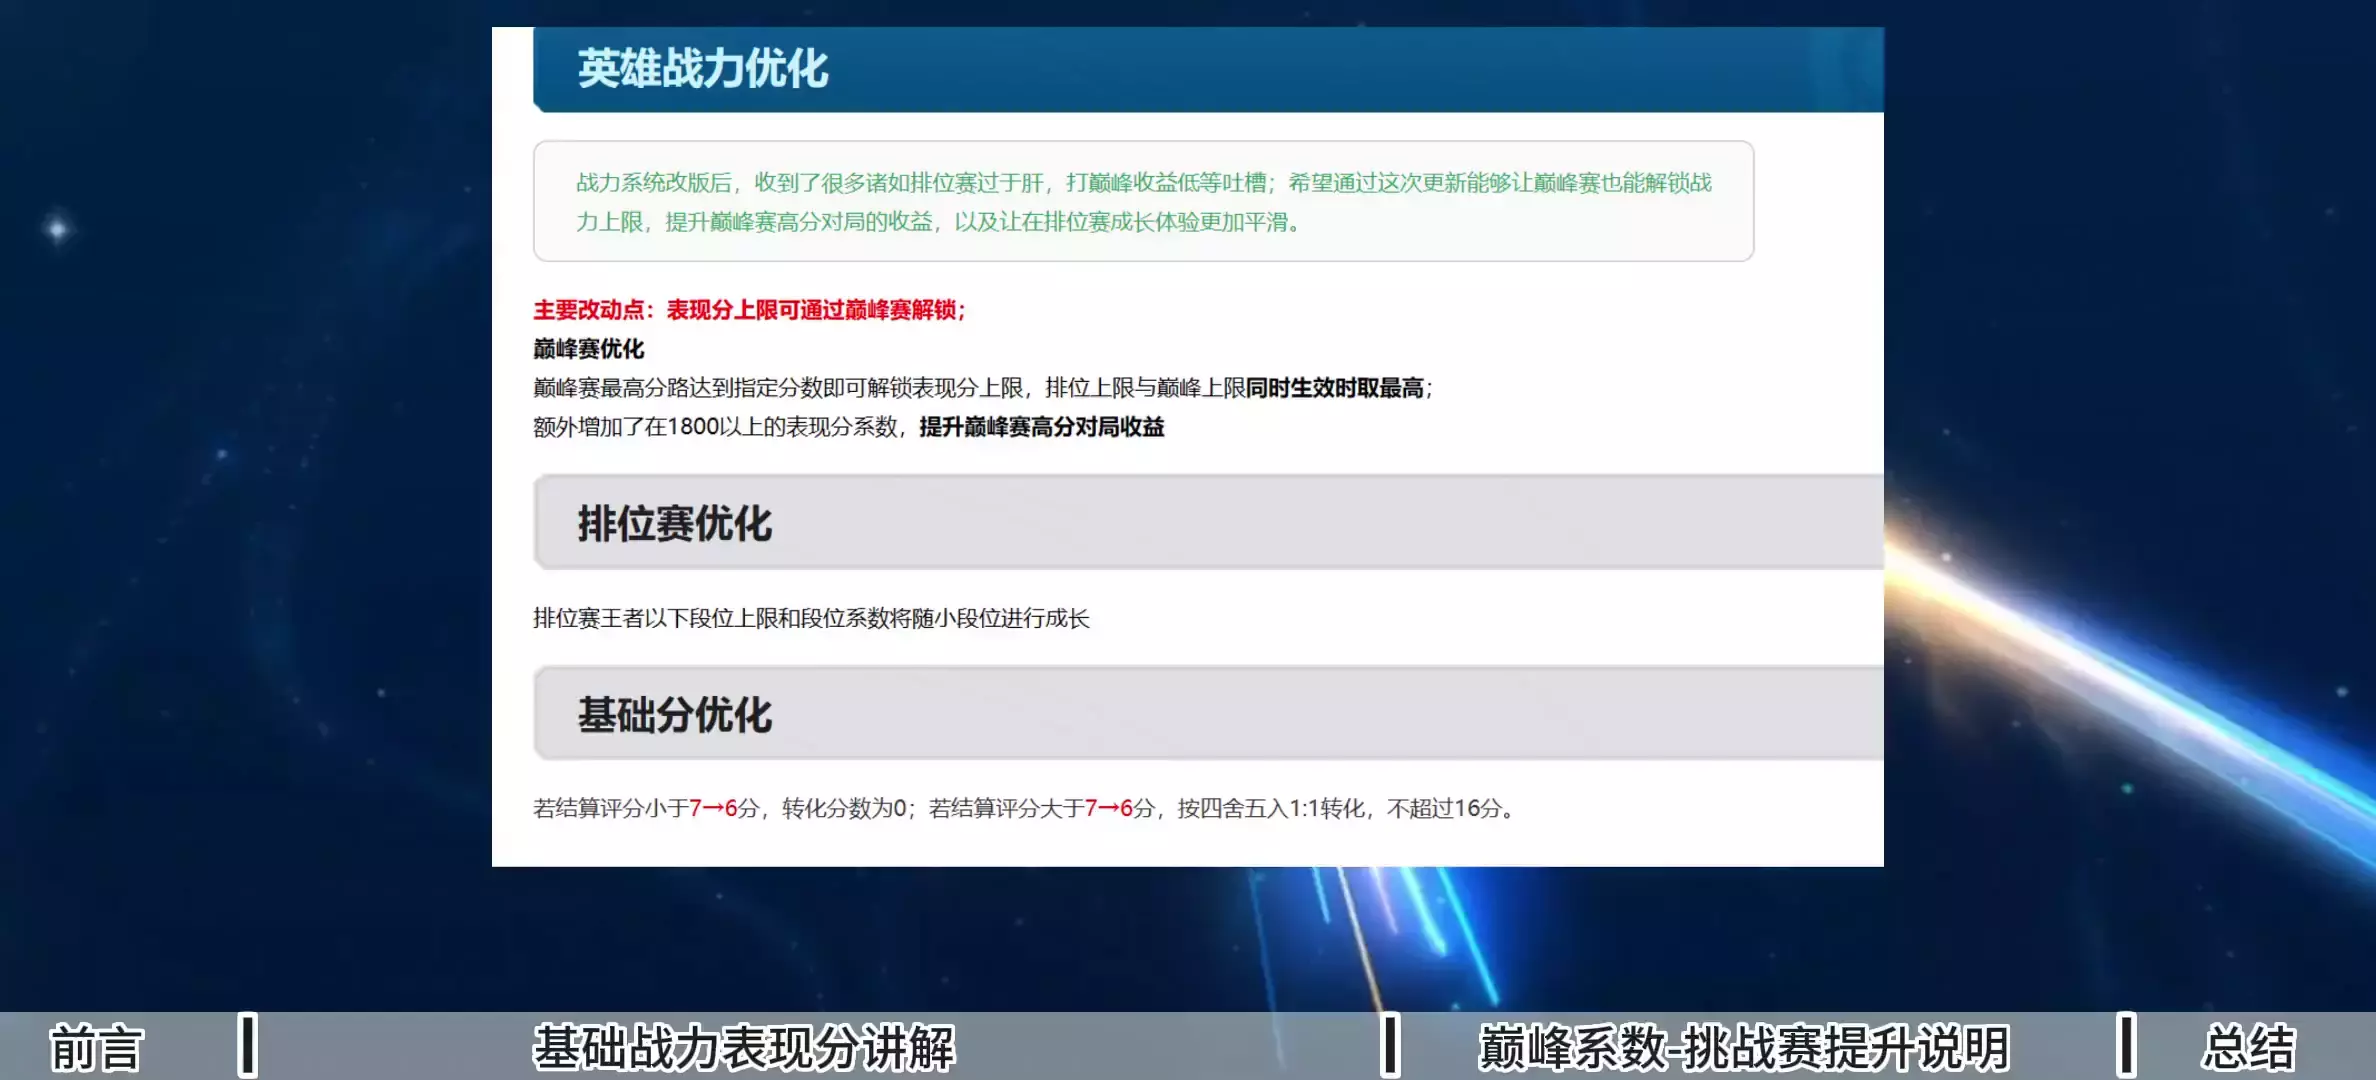Click the divider marker before 总结
This screenshot has width=2376, height=1080.
(x=2127, y=1046)
